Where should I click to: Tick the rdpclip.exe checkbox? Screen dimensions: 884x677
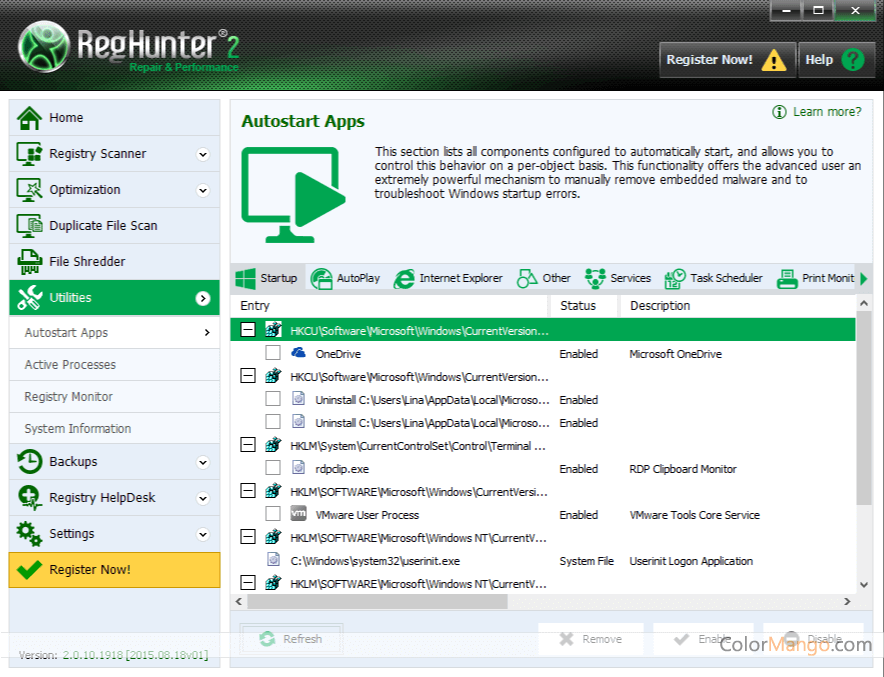point(273,468)
